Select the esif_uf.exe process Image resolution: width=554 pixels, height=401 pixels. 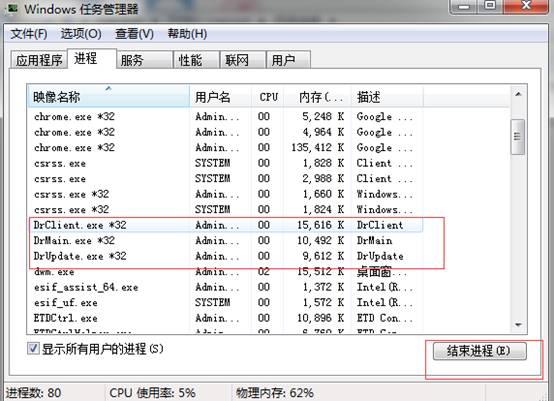(226, 303)
